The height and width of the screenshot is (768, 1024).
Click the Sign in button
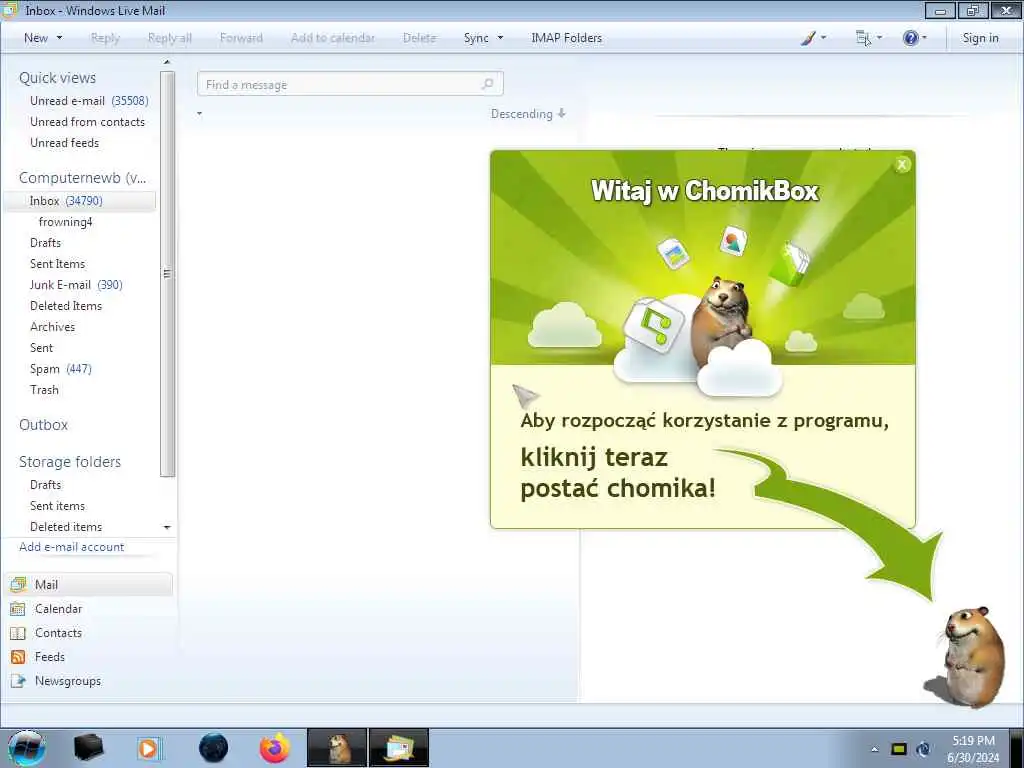pos(980,38)
